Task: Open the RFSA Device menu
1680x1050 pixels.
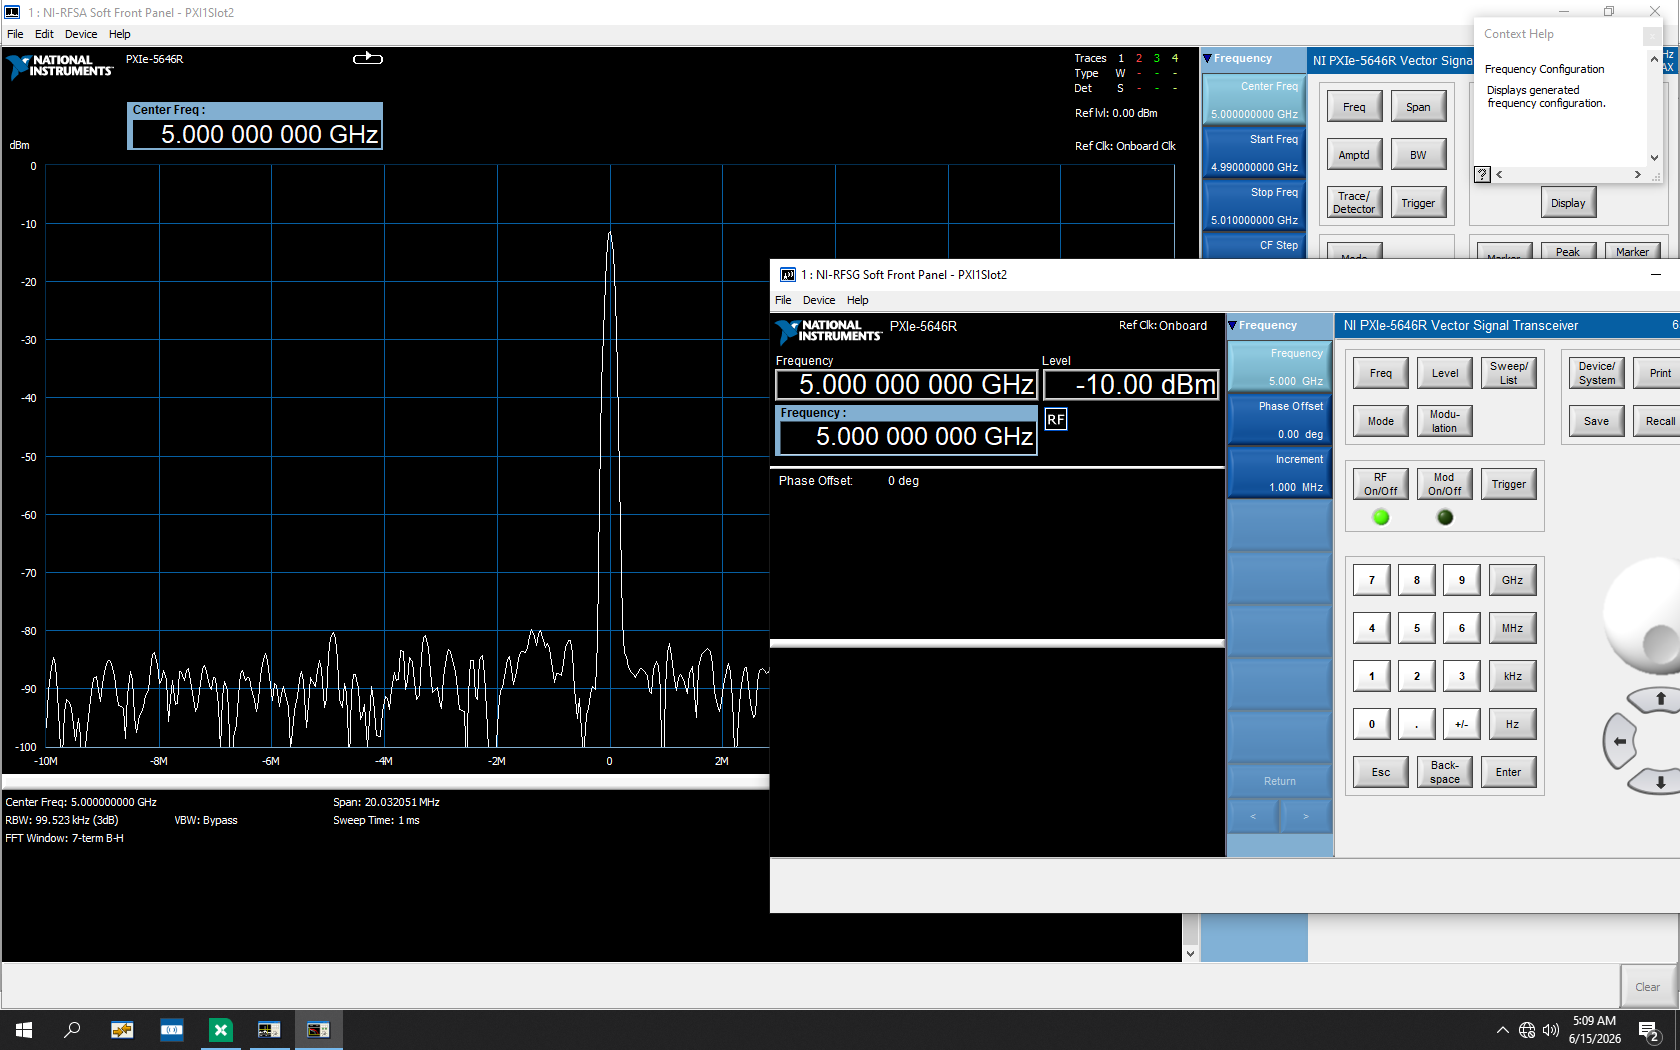Action: point(81,34)
